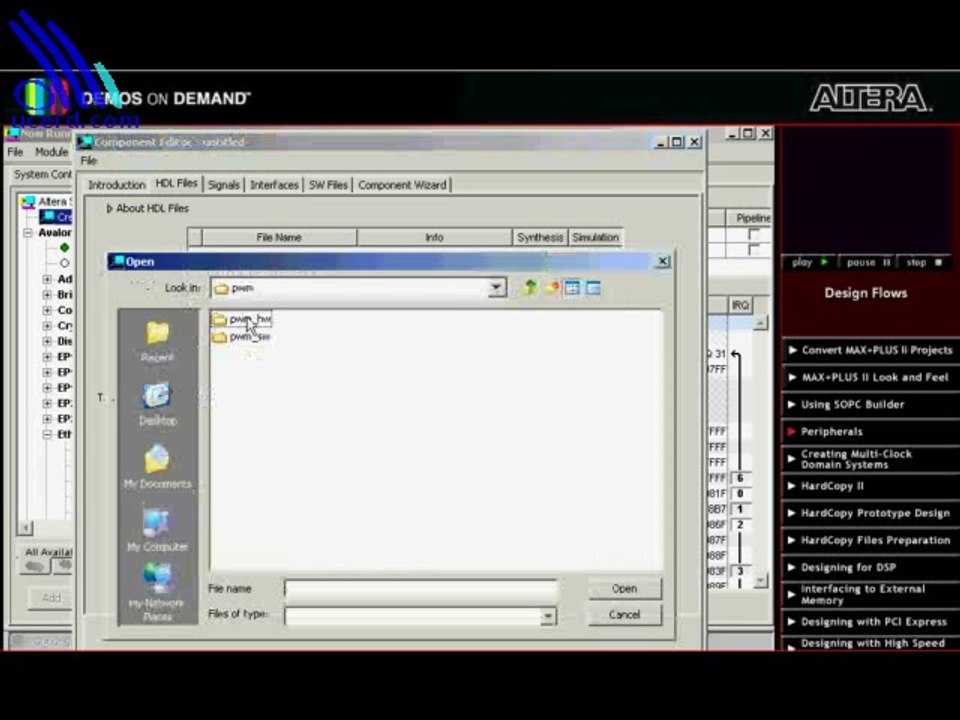
Task: Go to Desktop in Open dialog sidebar
Action: [157, 403]
